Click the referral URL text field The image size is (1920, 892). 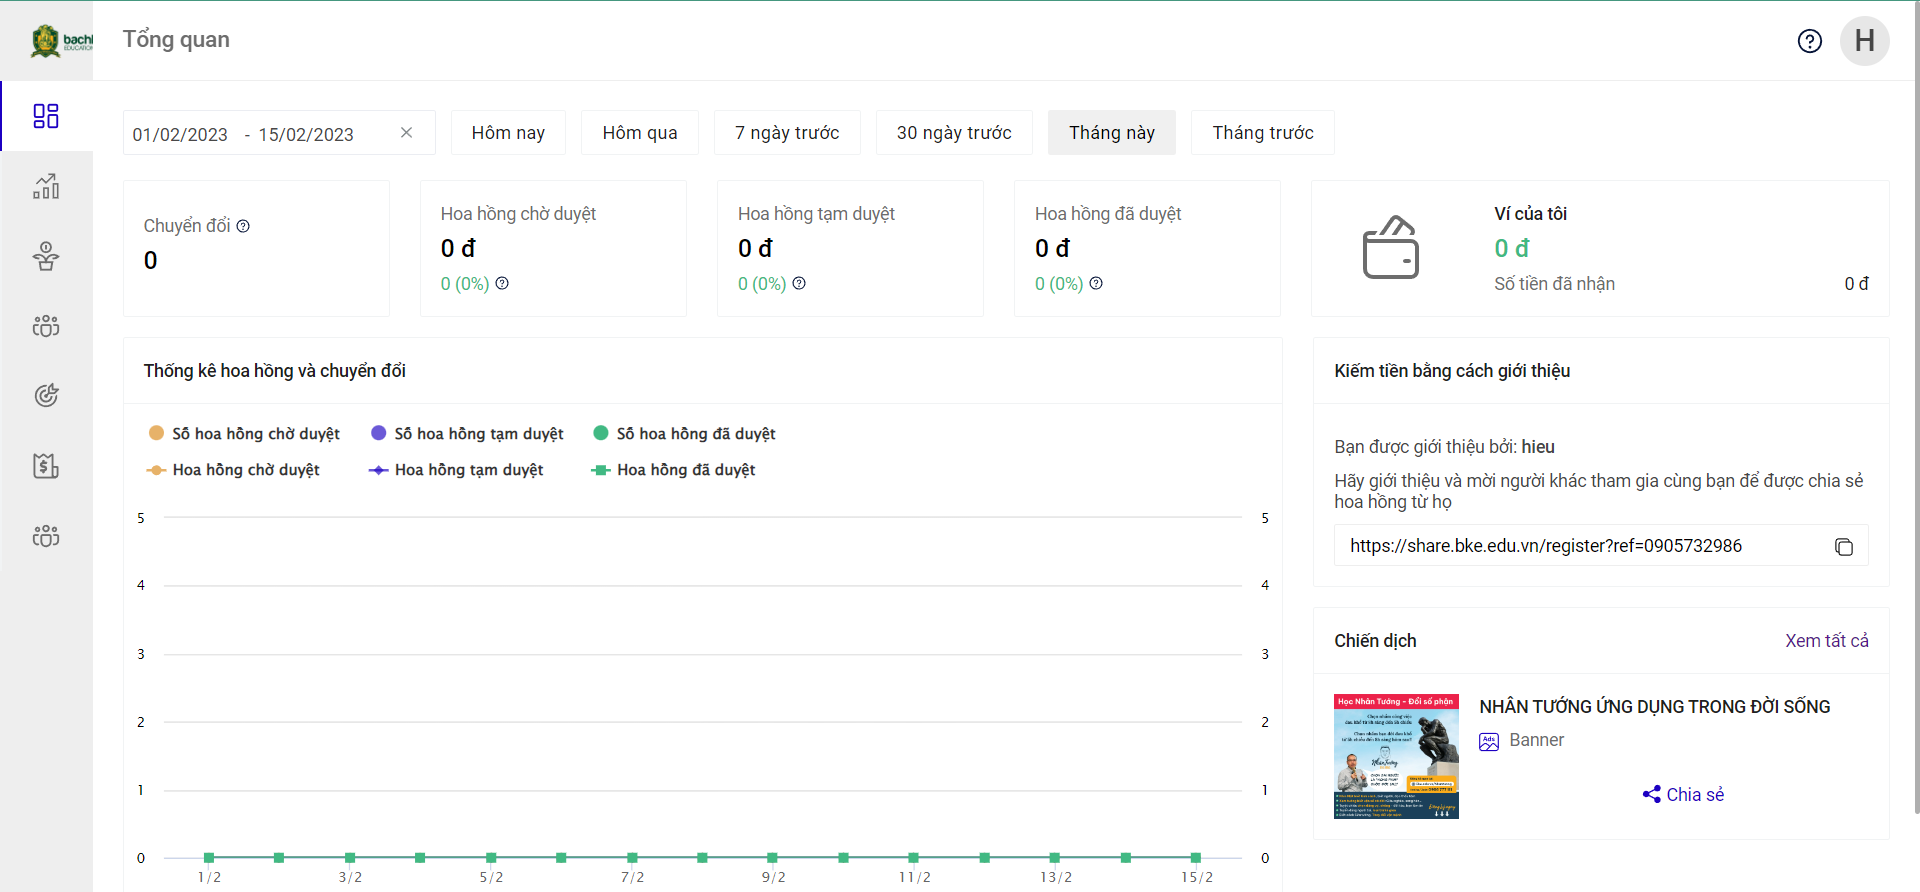(1580, 546)
